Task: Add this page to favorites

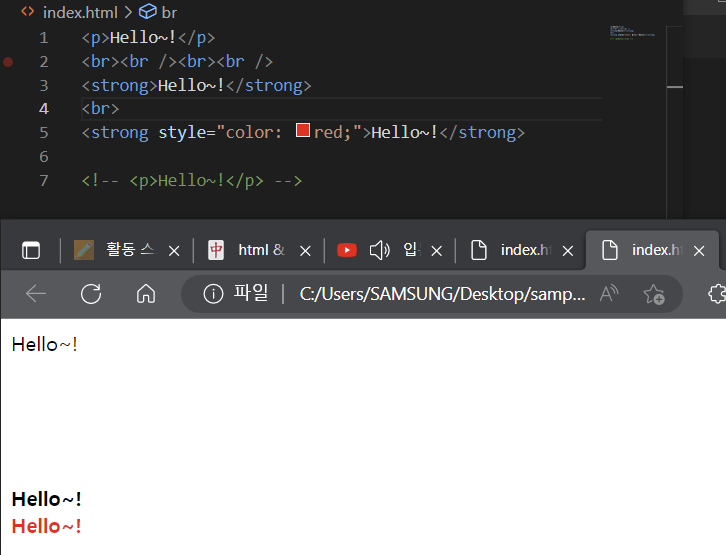Action: pyautogui.click(x=654, y=294)
